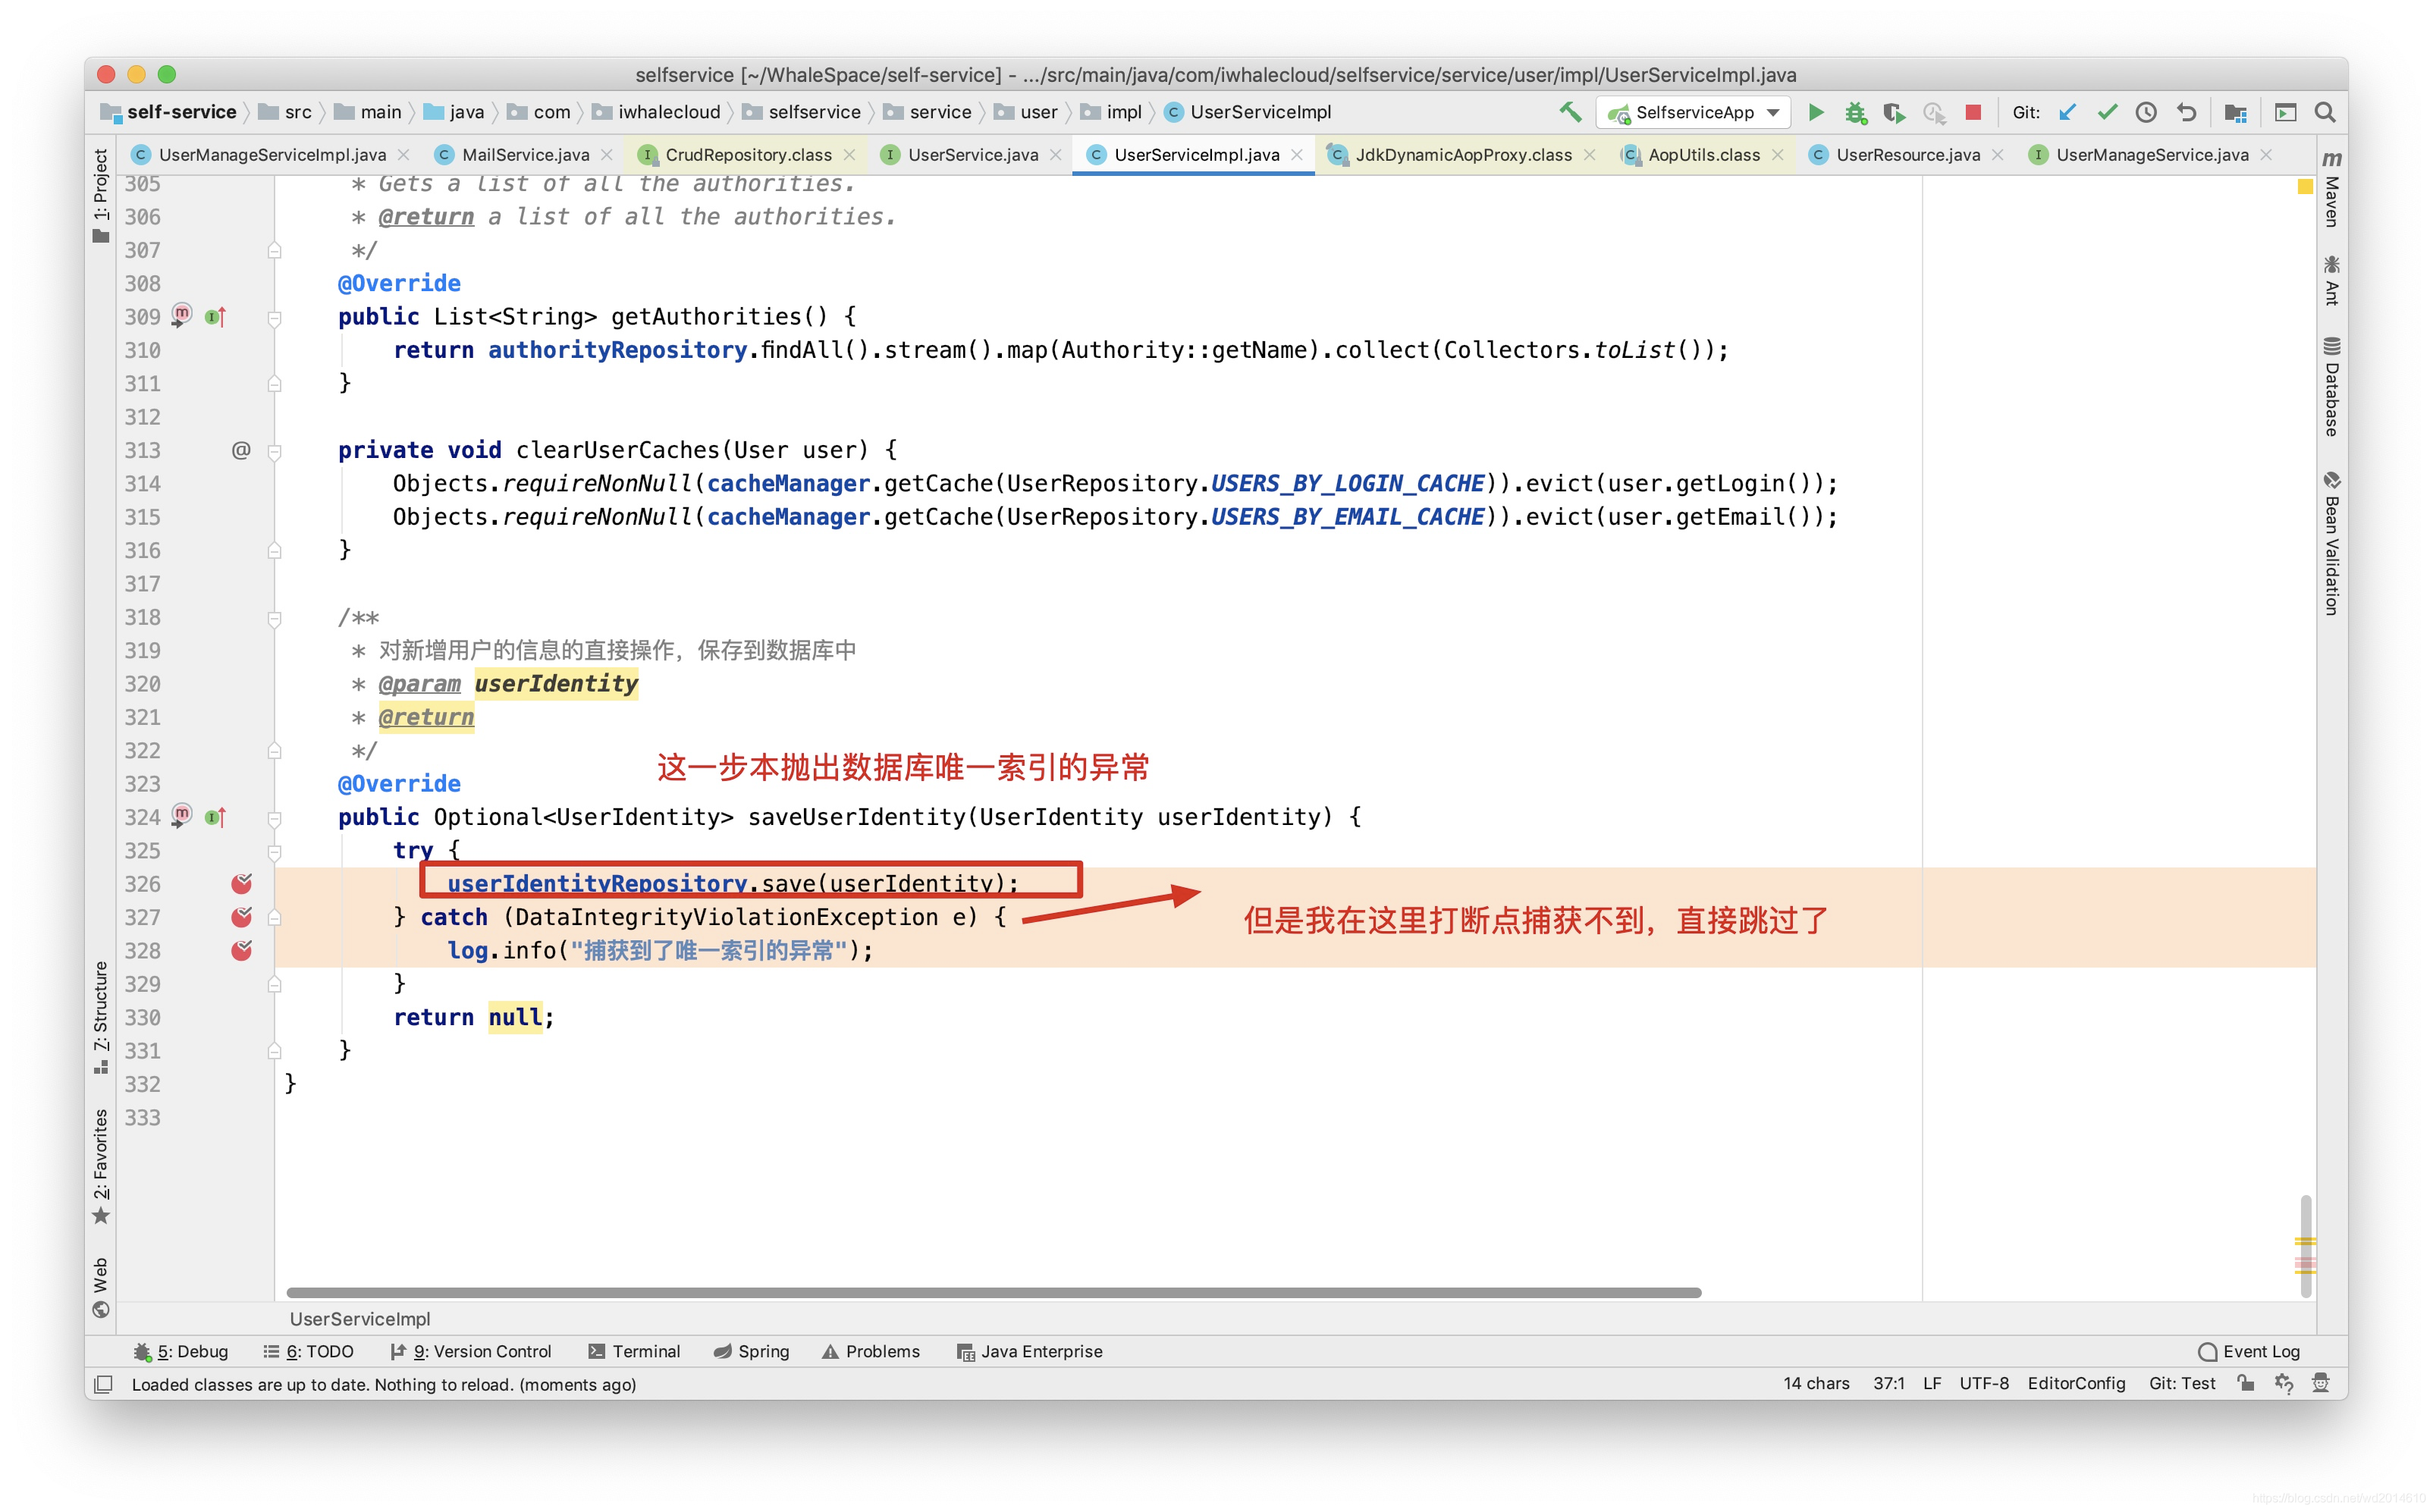The image size is (2433, 1512).
Task: Switch to MailService.java tab
Action: pos(525,155)
